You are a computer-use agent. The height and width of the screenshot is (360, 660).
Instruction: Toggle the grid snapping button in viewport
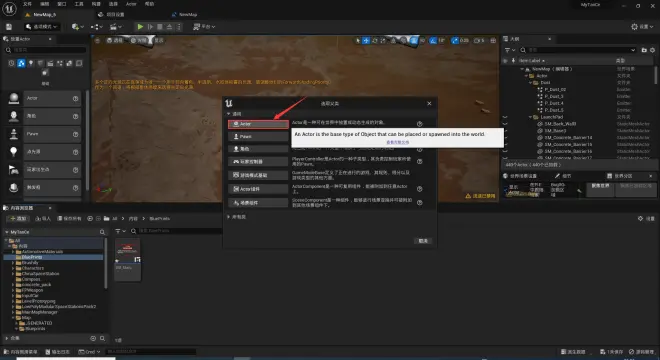pos(414,40)
